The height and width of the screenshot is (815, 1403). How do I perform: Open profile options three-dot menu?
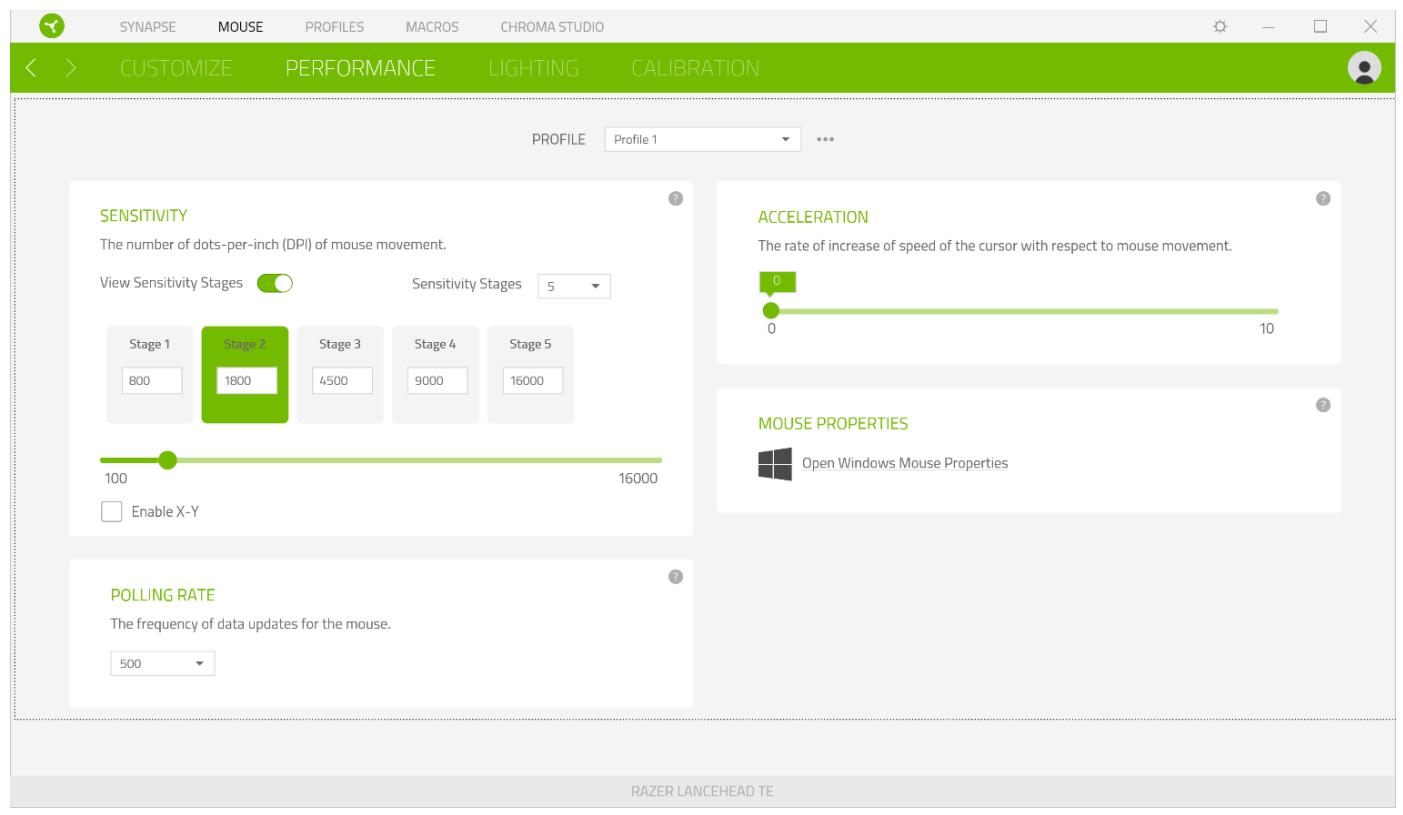coord(825,140)
